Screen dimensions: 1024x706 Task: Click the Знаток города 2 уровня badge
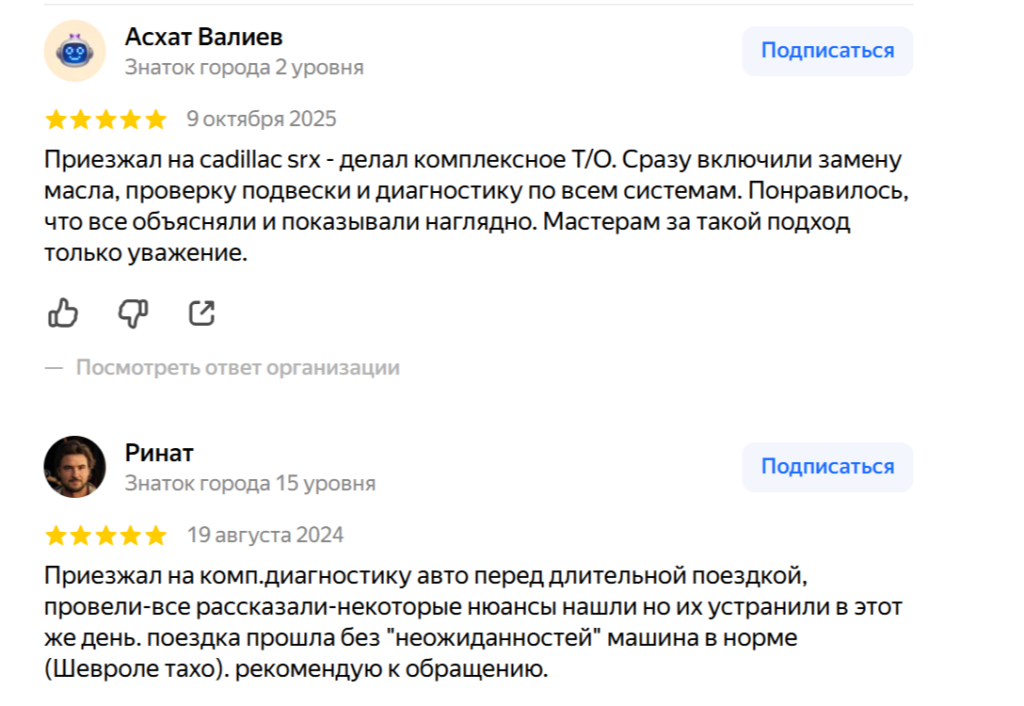tap(244, 68)
